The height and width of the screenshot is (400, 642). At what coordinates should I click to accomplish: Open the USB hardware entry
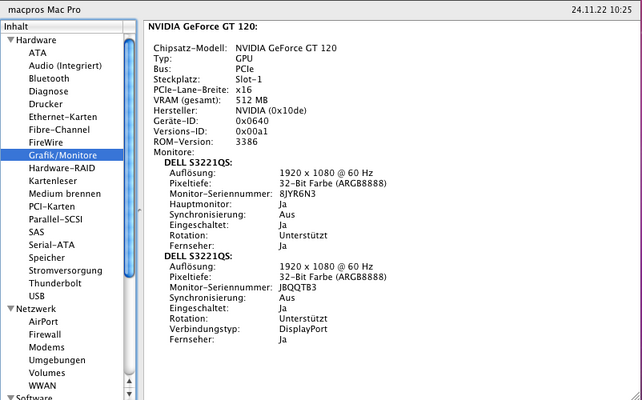36,296
